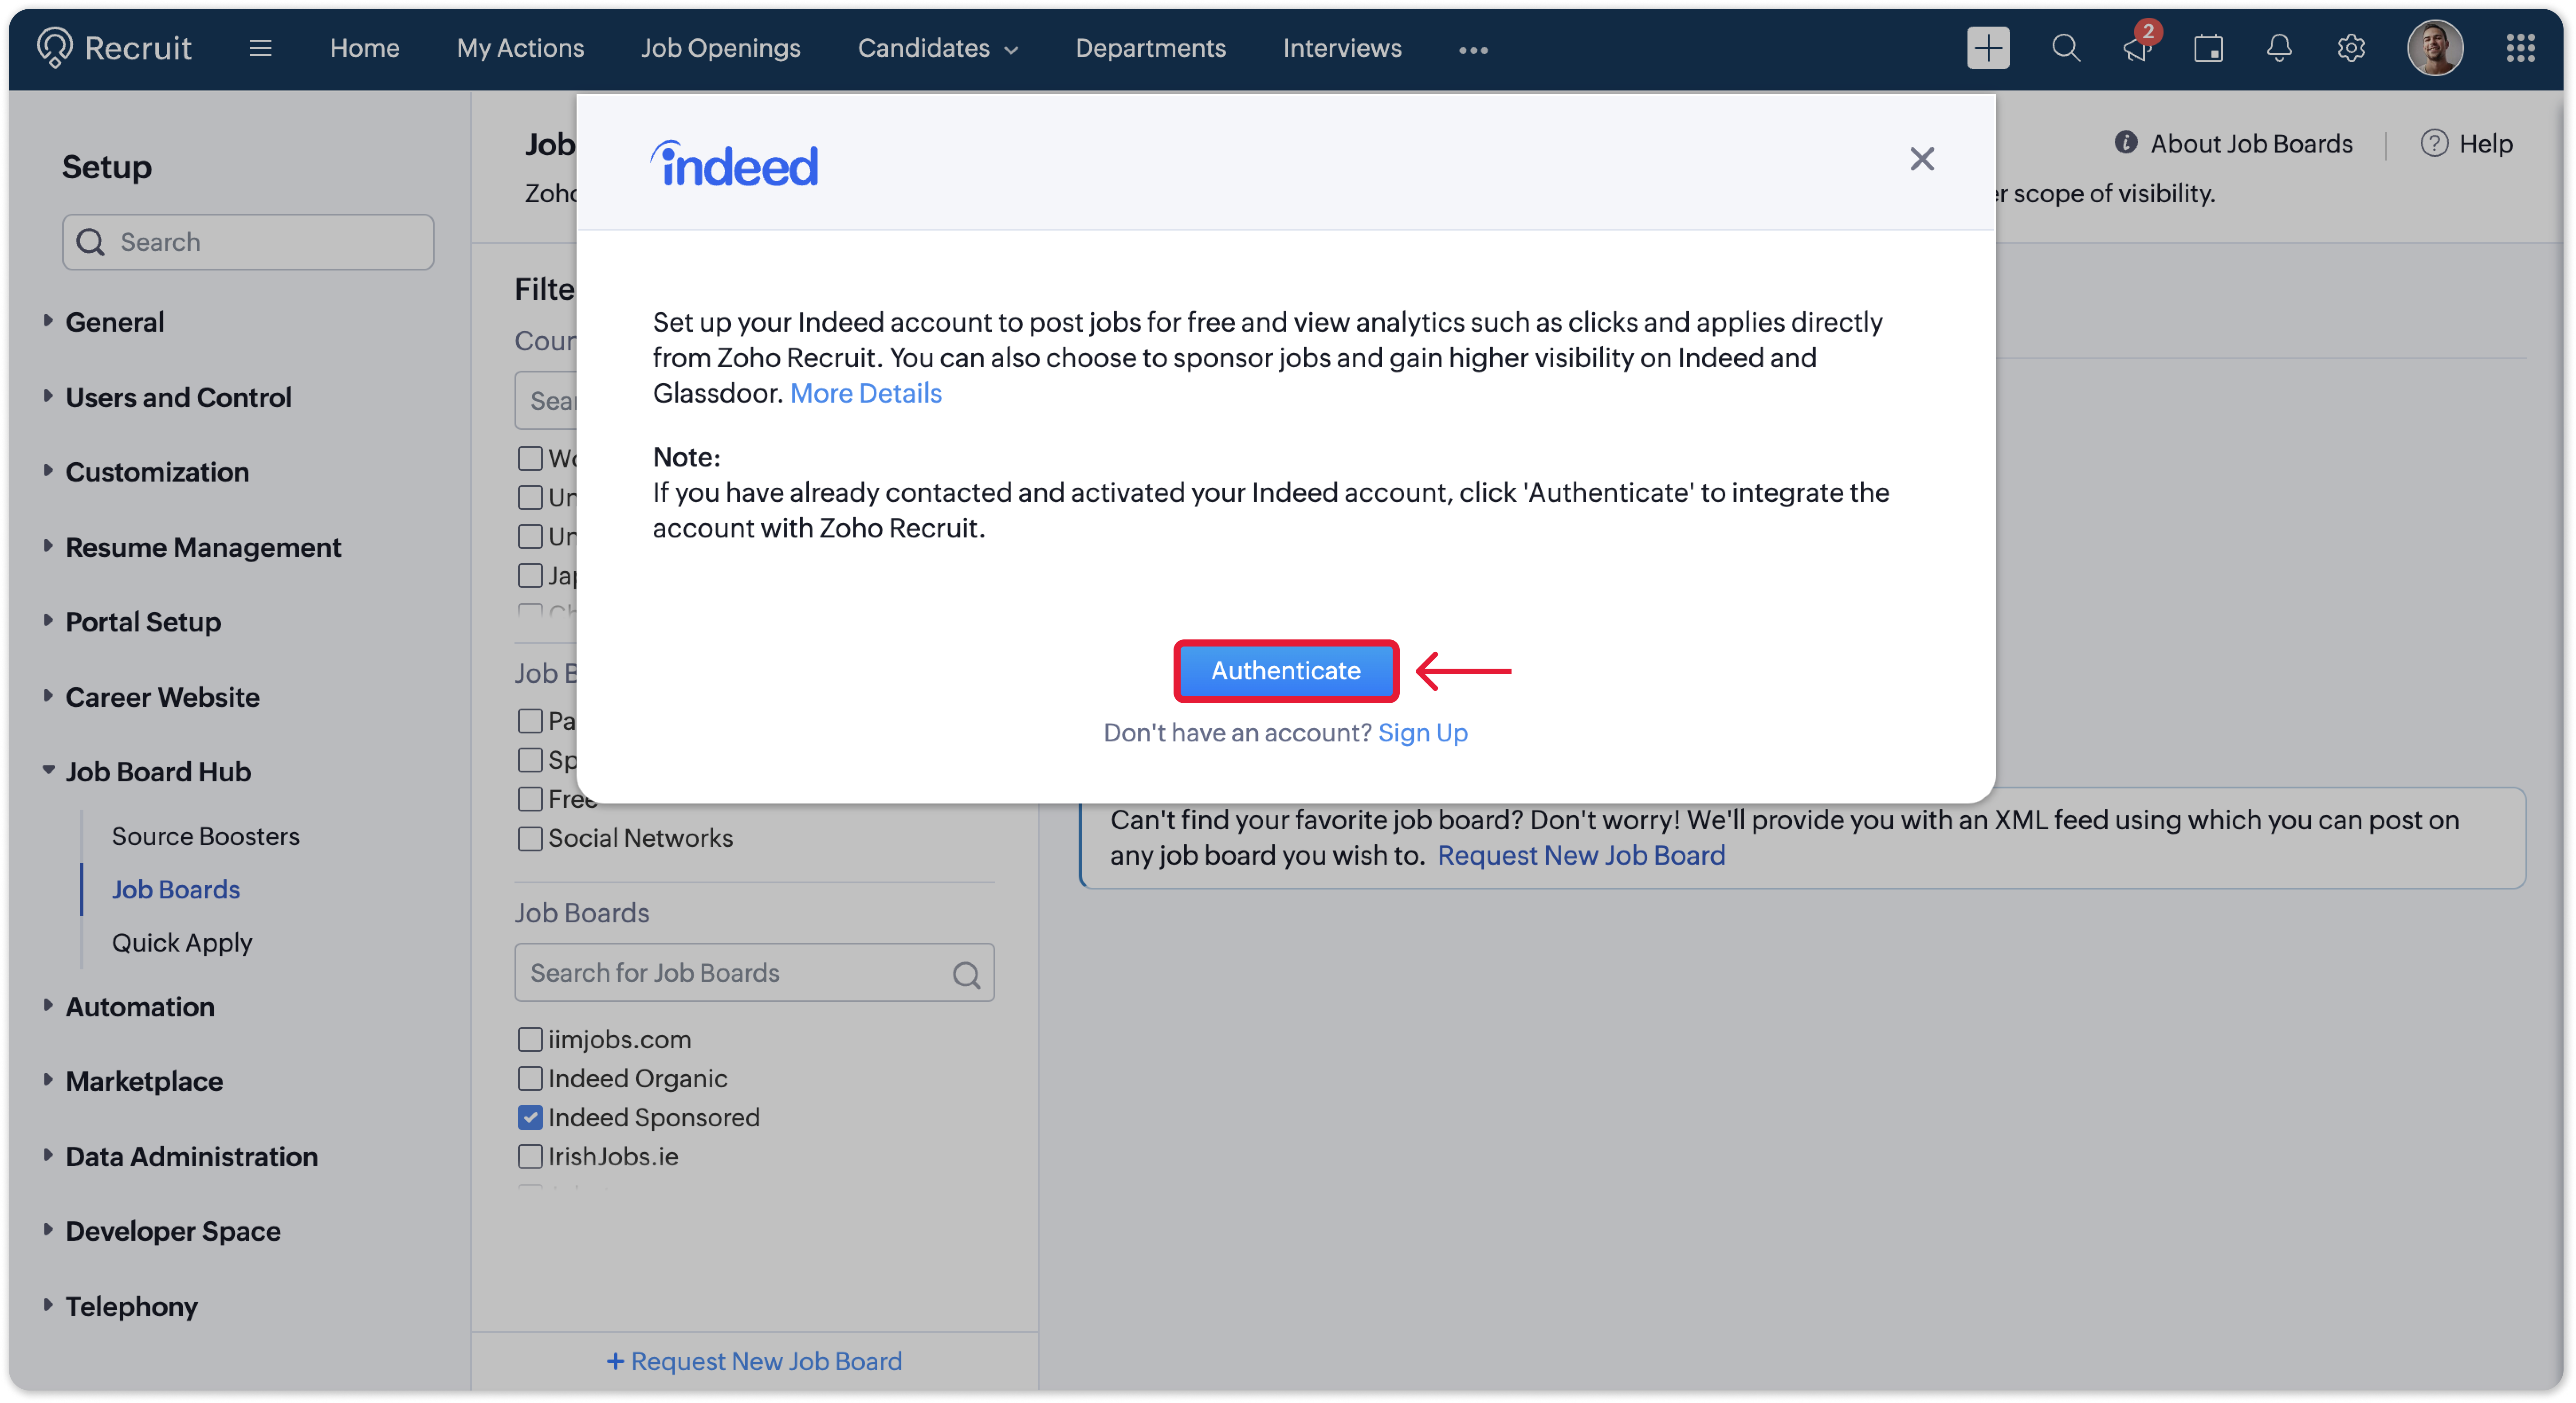Viewport: 2576px width, 1403px height.
Task: Open the more options ellipsis in navbar
Action: 1473,49
